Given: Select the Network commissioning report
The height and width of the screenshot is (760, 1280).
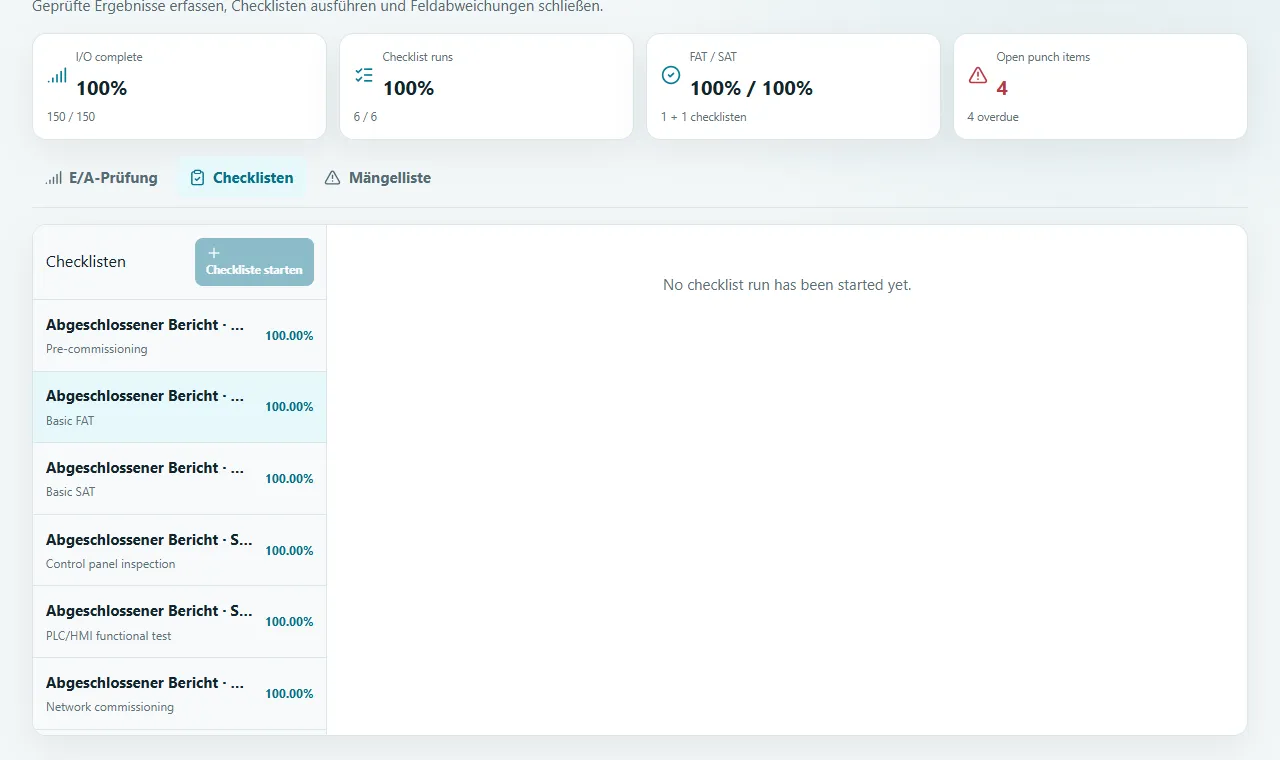Looking at the screenshot, I should coord(180,694).
